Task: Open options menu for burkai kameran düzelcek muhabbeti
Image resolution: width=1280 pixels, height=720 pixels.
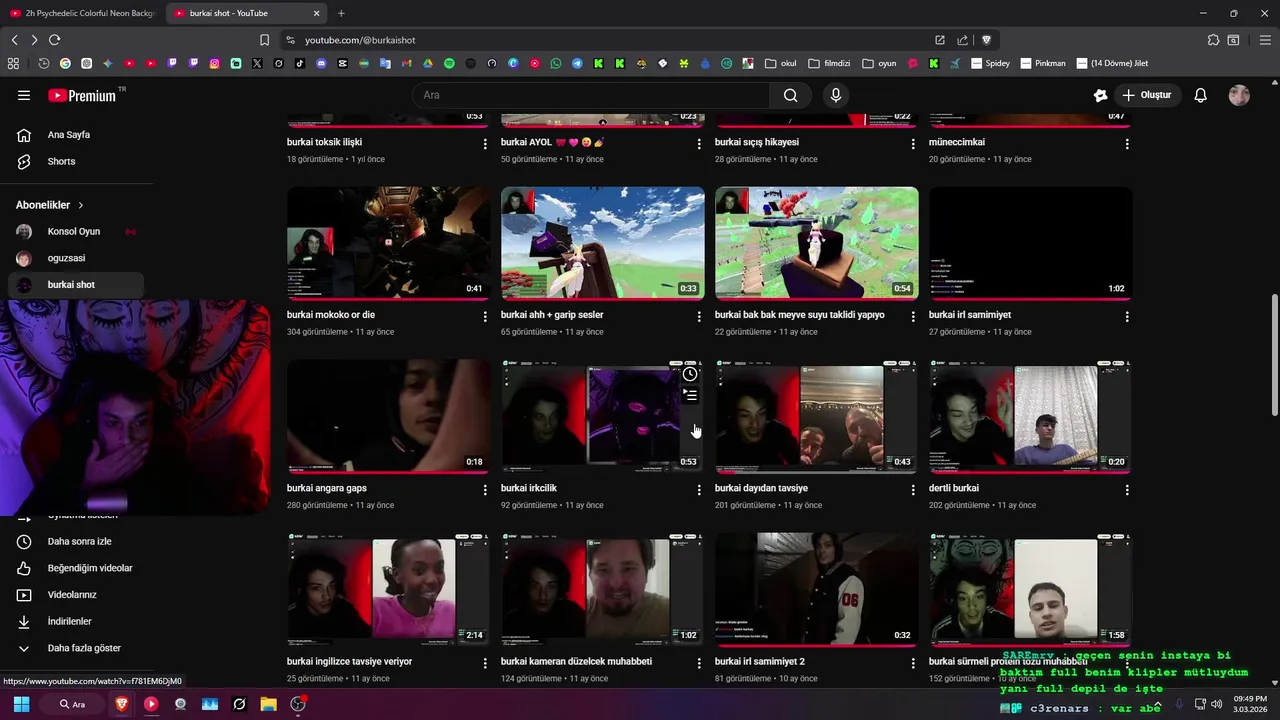Action: click(699, 663)
